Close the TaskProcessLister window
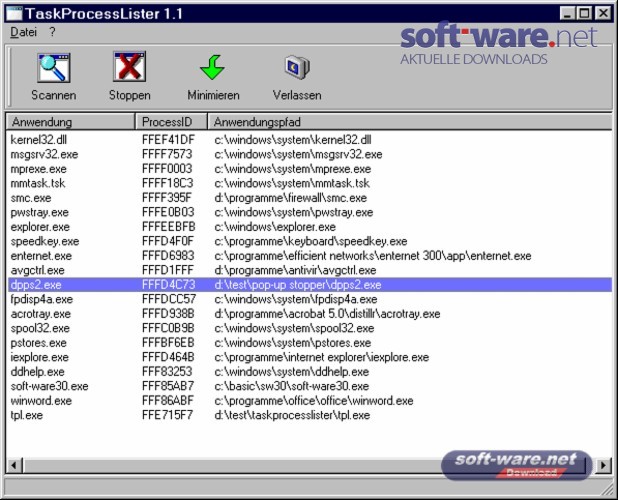Image resolution: width=618 pixels, height=500 pixels. coord(603,14)
